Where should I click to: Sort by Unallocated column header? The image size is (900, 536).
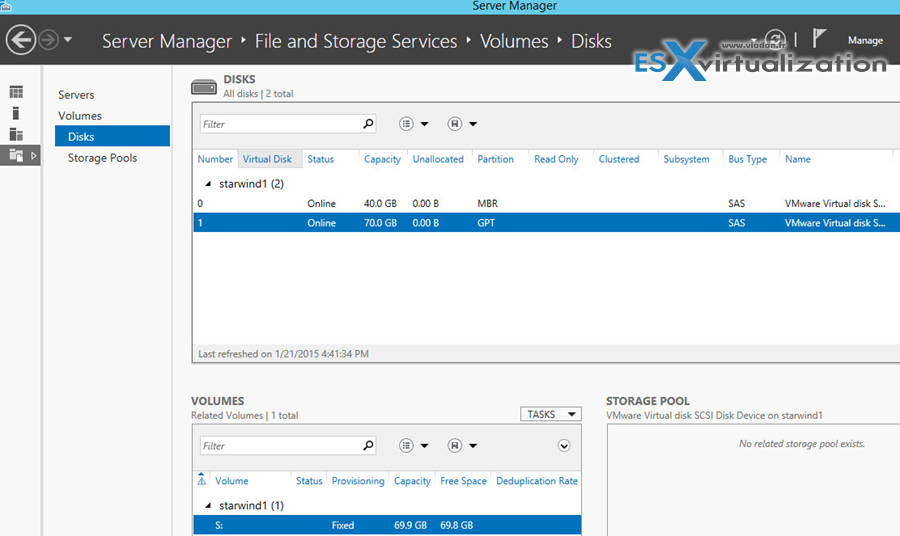point(438,159)
